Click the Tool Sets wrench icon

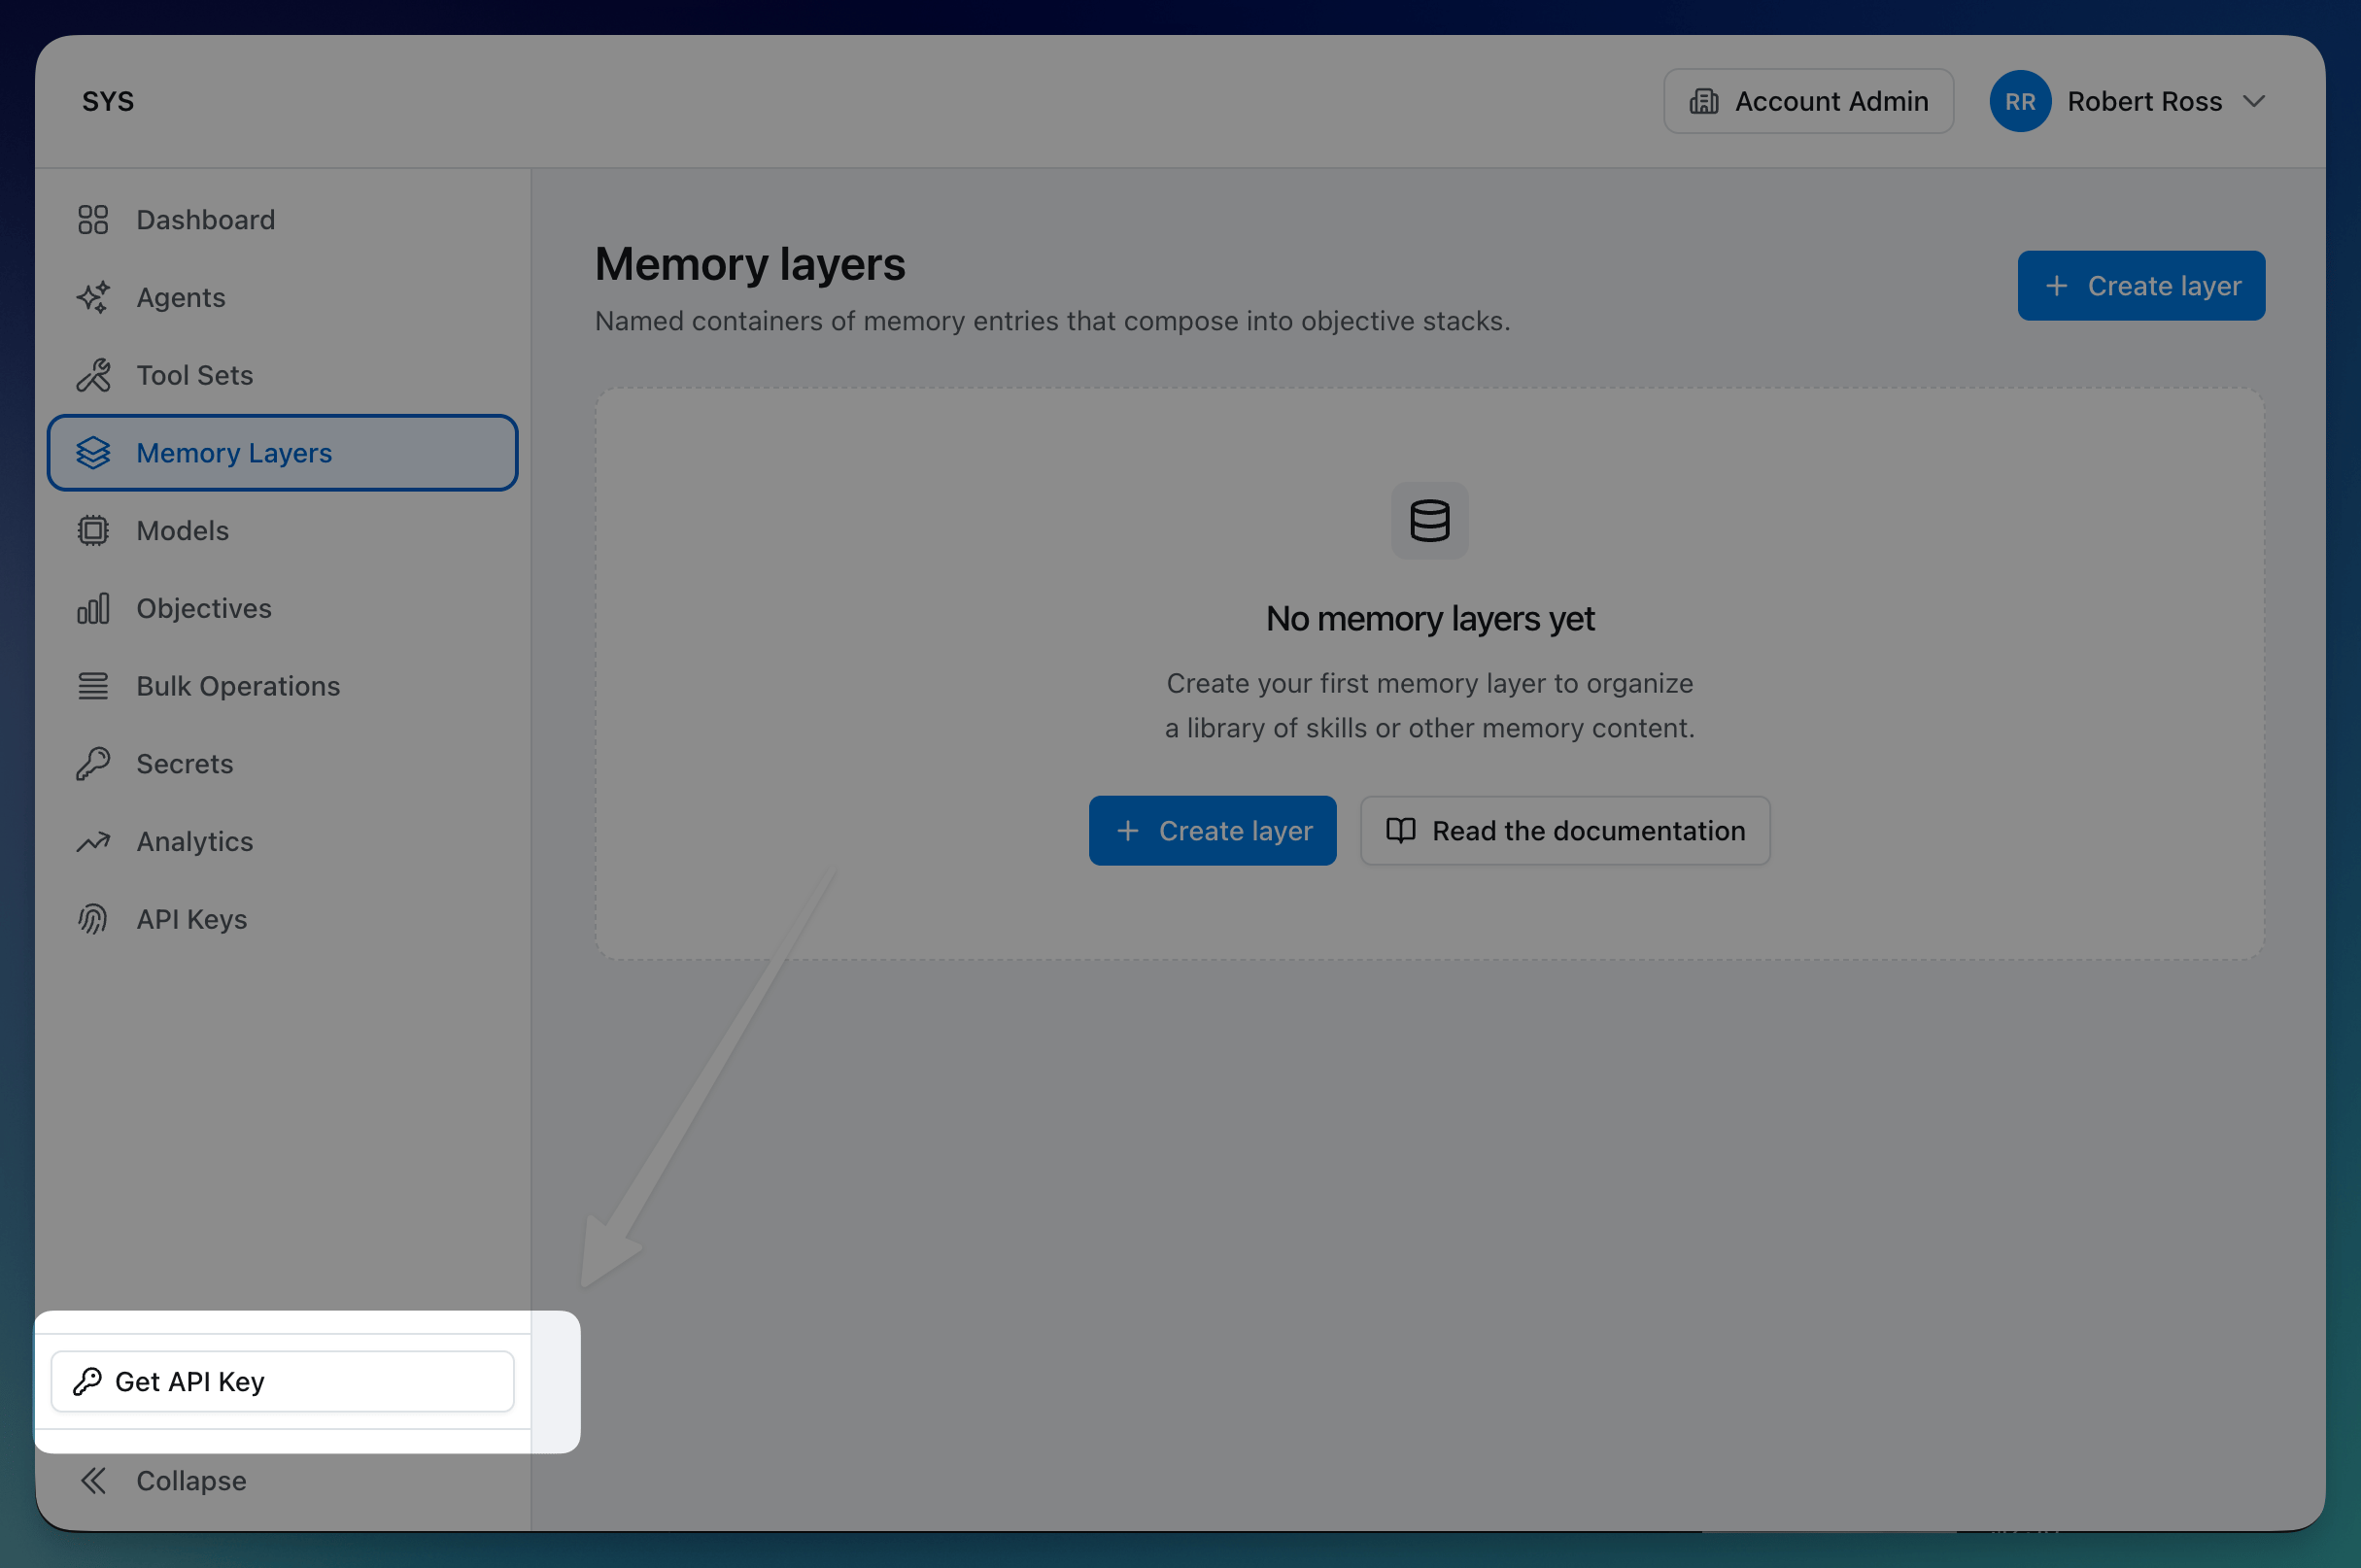pyautogui.click(x=93, y=375)
